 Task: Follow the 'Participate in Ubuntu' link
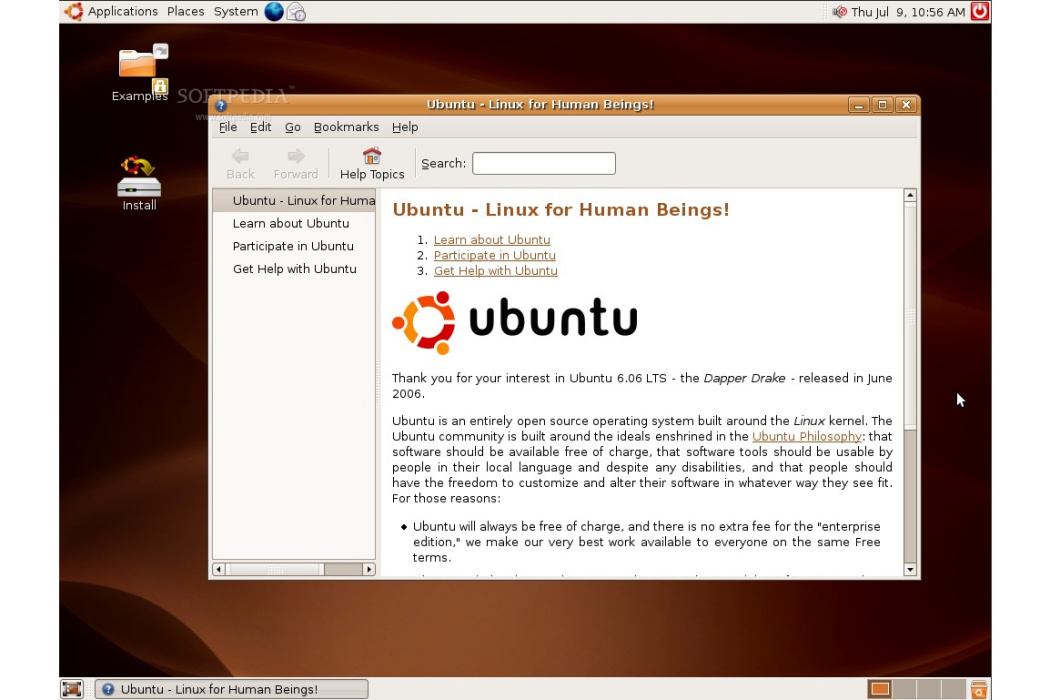tap(495, 255)
